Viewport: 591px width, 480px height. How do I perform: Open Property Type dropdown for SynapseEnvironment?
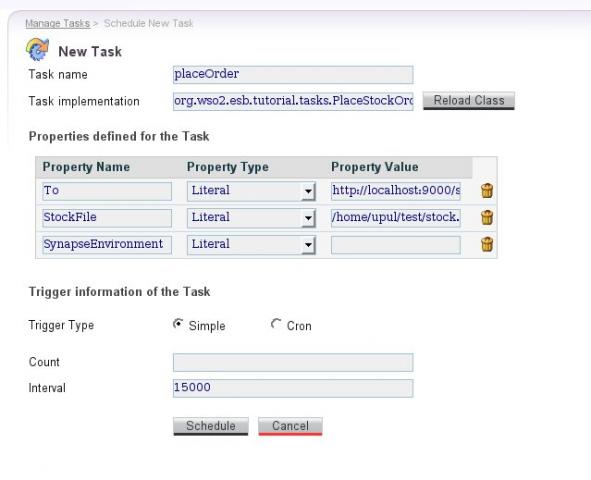pyautogui.click(x=308, y=245)
